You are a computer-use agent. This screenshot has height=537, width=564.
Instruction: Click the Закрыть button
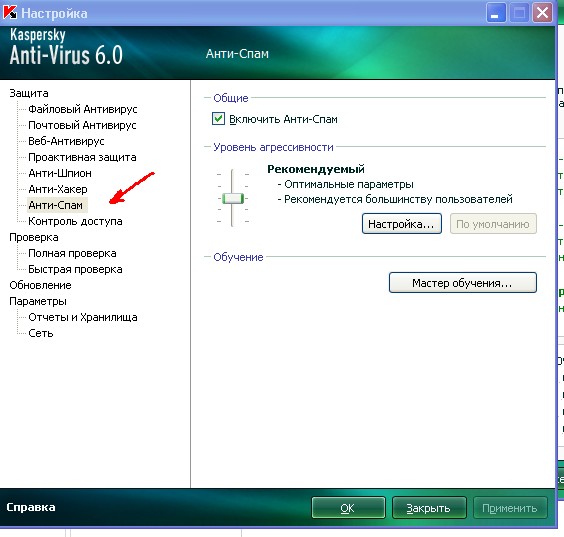click(429, 508)
